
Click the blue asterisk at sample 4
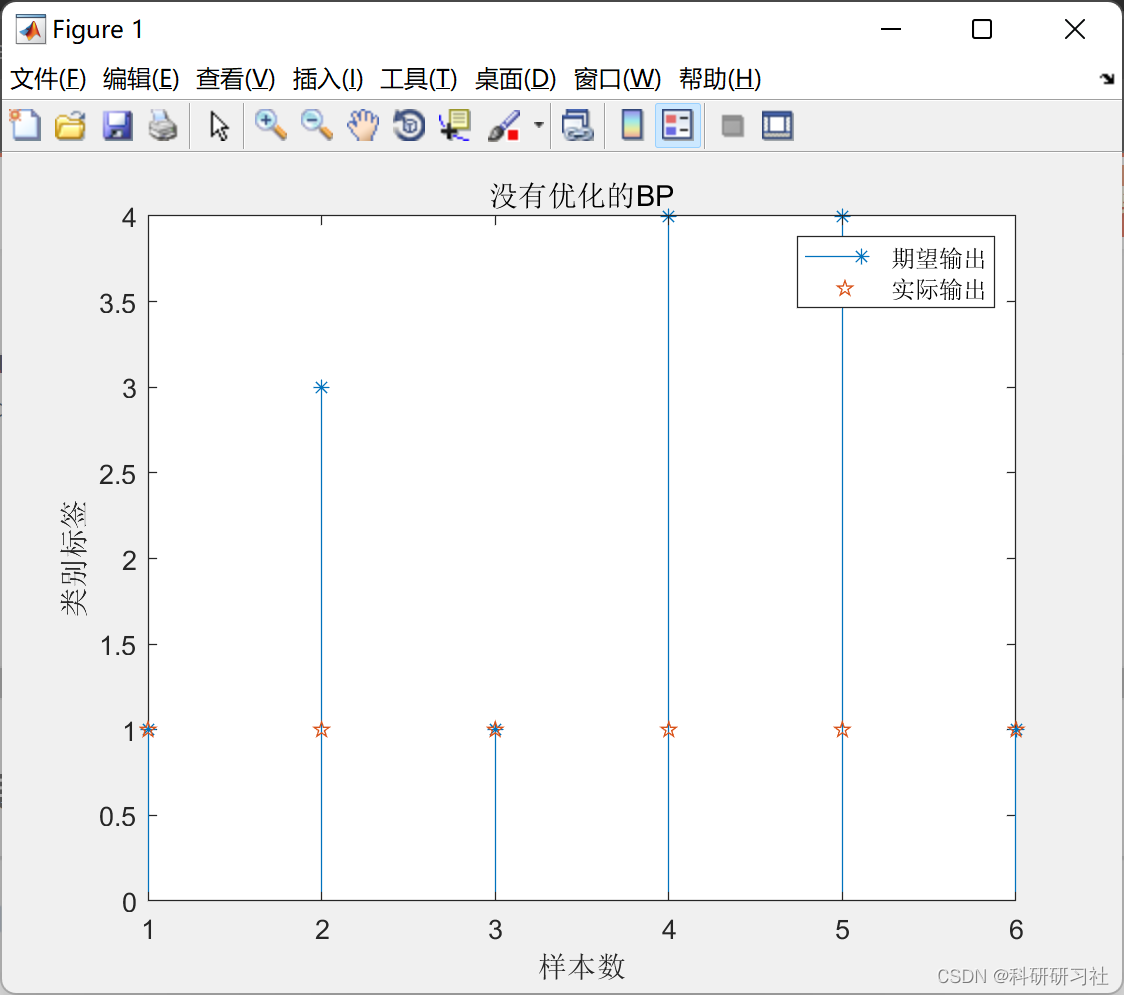(668, 216)
